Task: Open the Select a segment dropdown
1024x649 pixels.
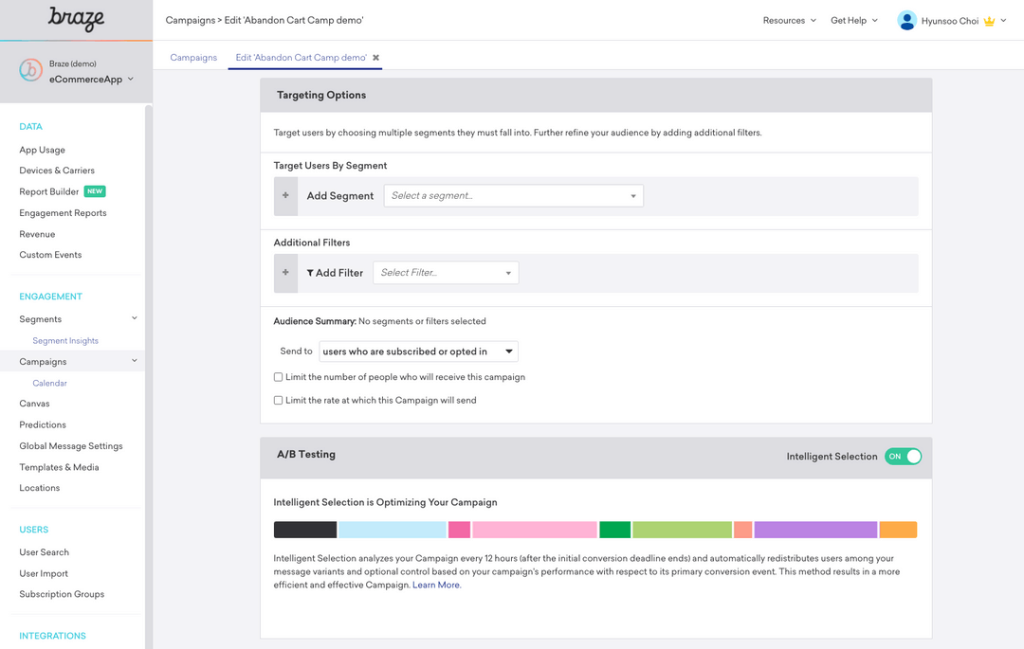Action: [x=513, y=196]
